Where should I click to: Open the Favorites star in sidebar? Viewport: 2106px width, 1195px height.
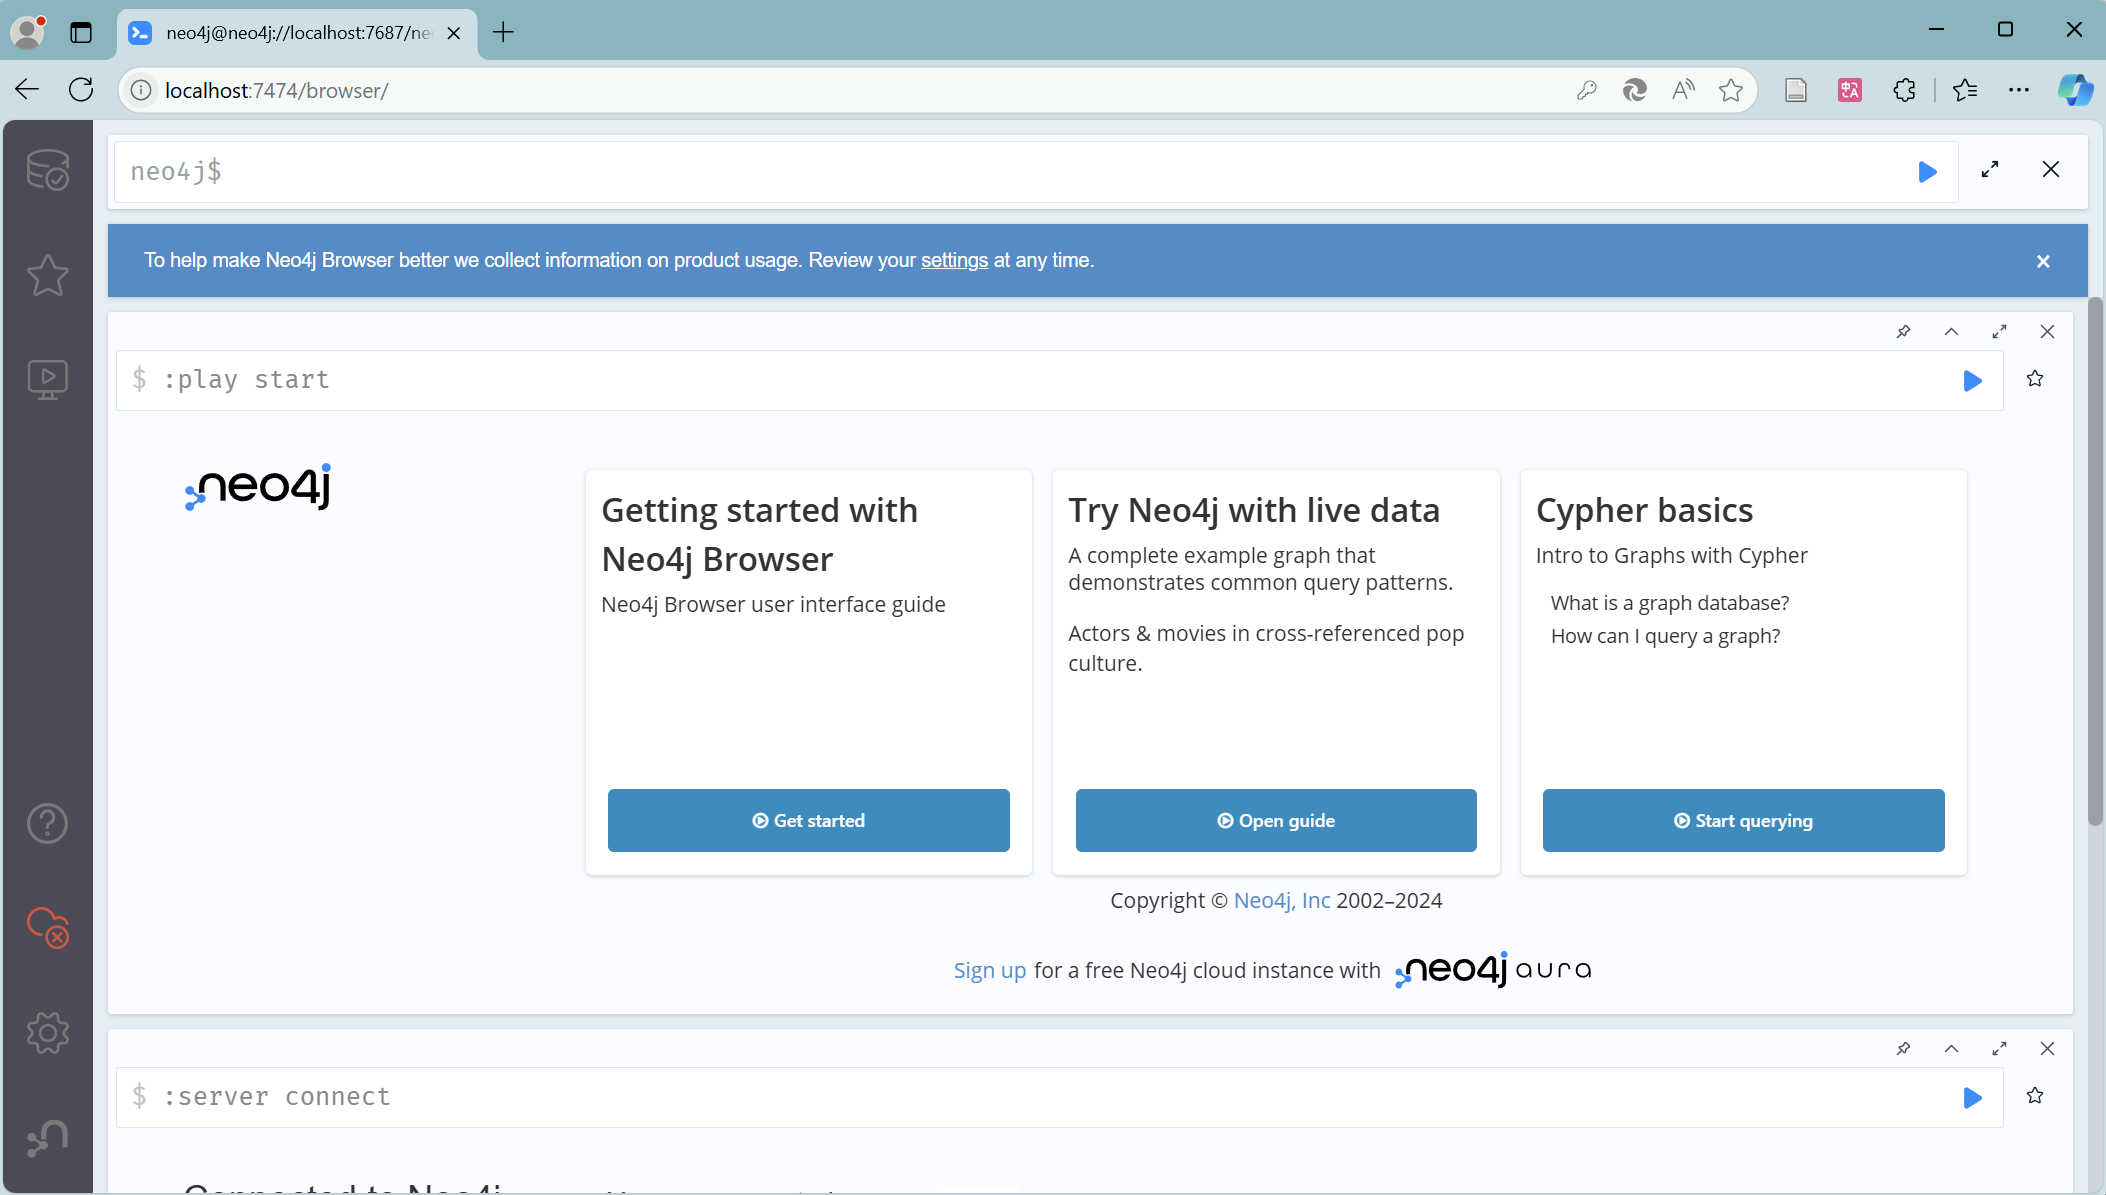[x=47, y=275]
